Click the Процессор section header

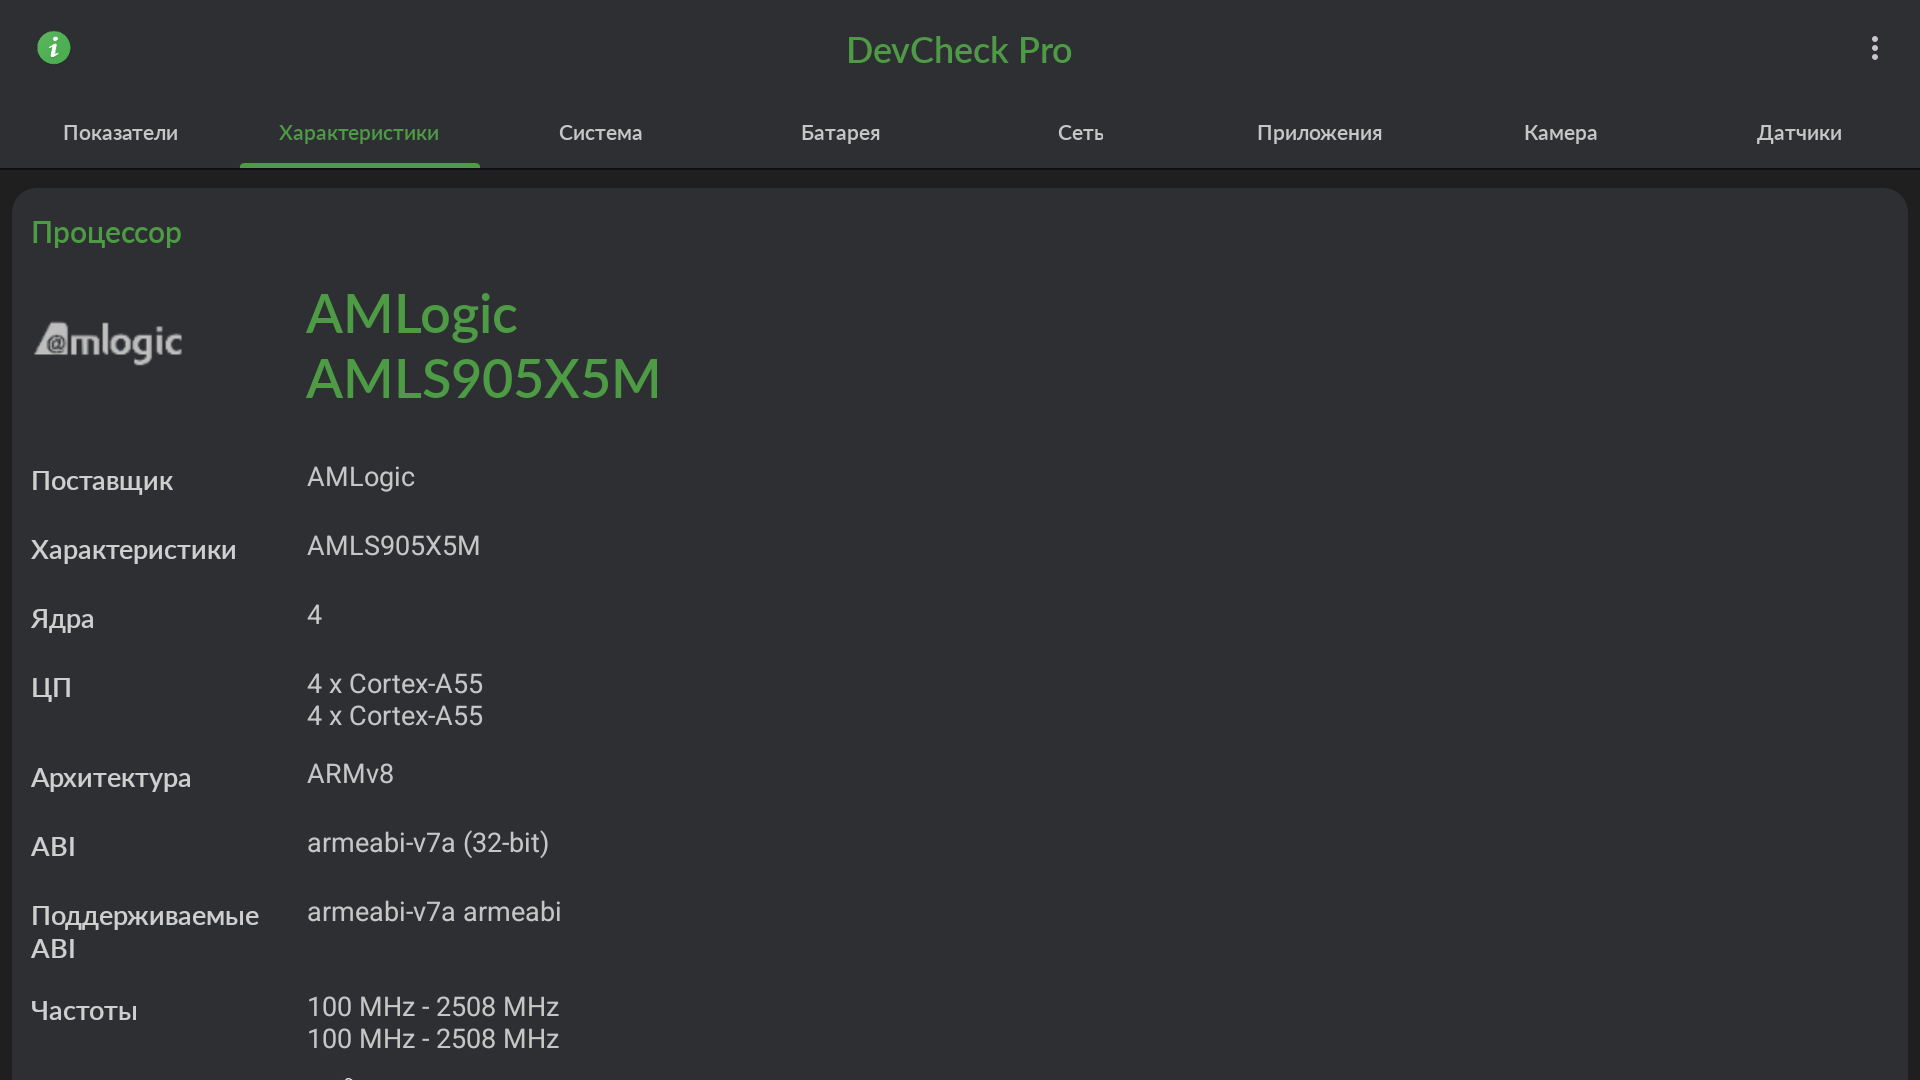coord(106,232)
